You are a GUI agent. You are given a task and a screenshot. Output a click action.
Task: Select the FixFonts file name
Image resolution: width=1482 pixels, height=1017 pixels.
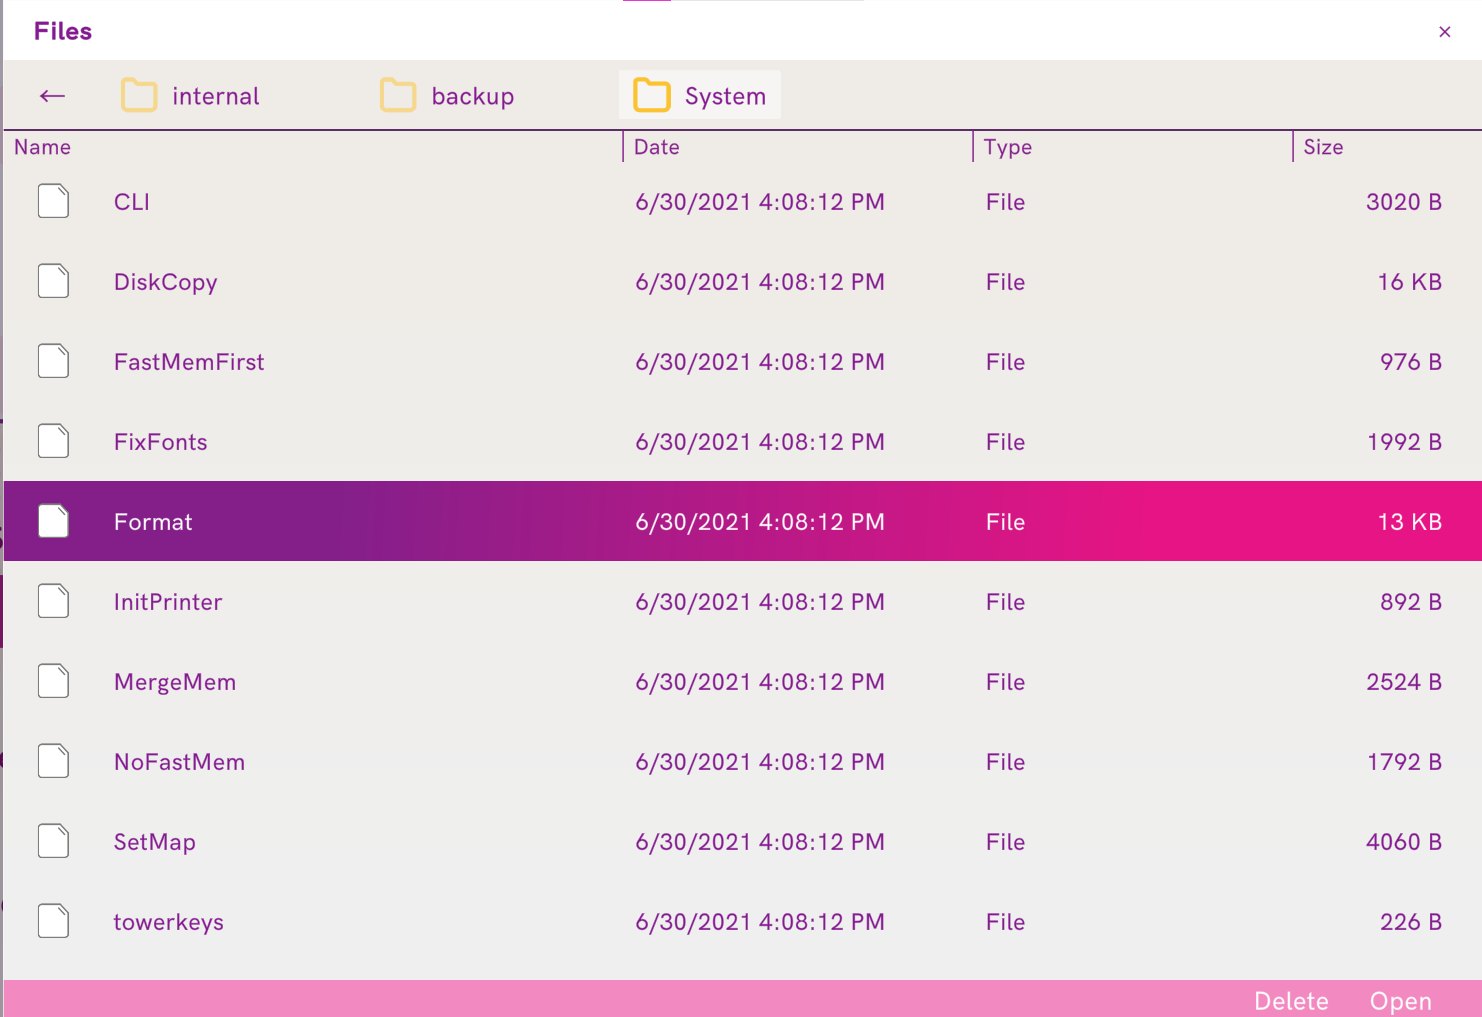click(161, 442)
